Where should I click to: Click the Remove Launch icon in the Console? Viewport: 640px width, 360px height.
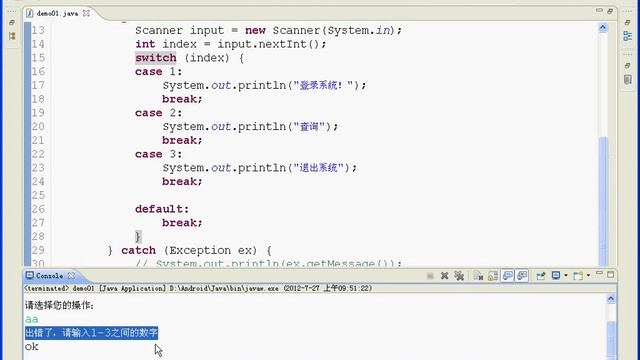[444, 276]
